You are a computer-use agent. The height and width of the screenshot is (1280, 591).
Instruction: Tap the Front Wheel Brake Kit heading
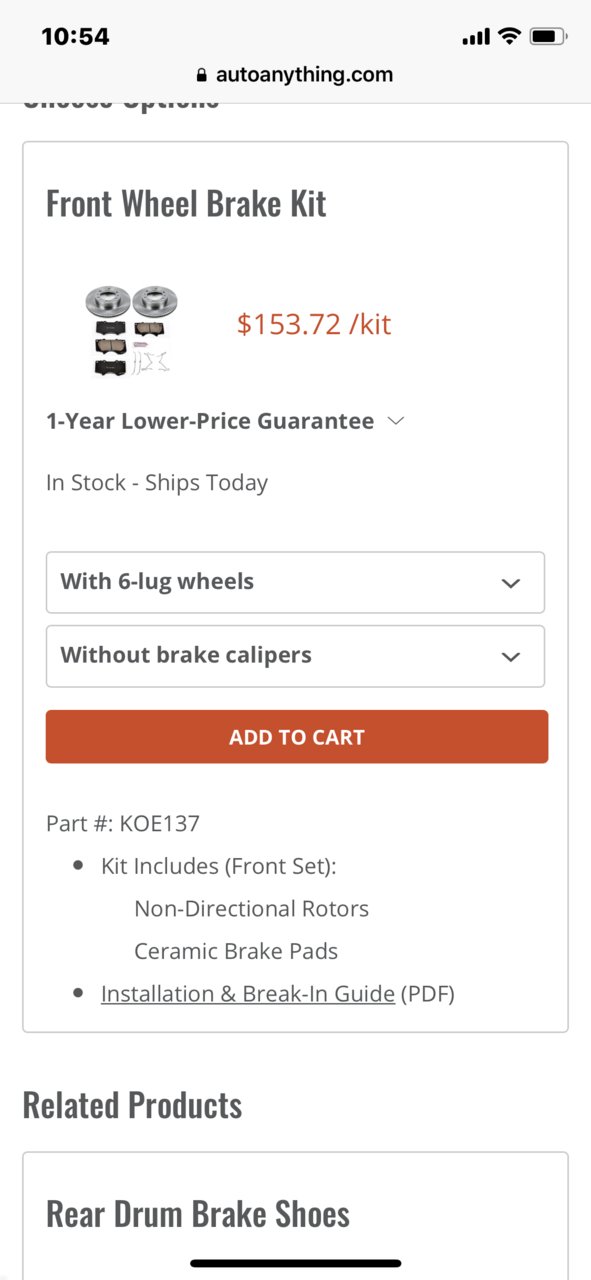(186, 204)
